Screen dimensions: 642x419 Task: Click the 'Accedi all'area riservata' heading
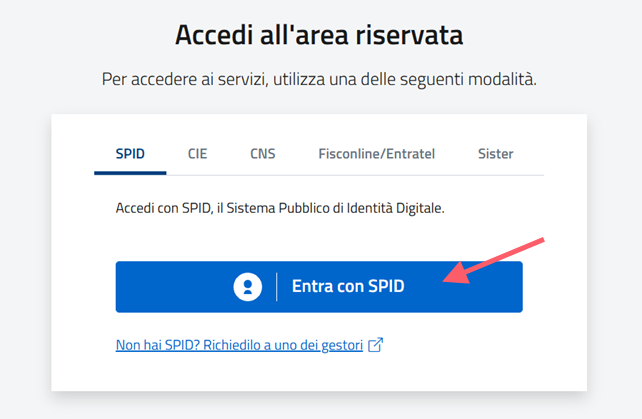coord(319,35)
